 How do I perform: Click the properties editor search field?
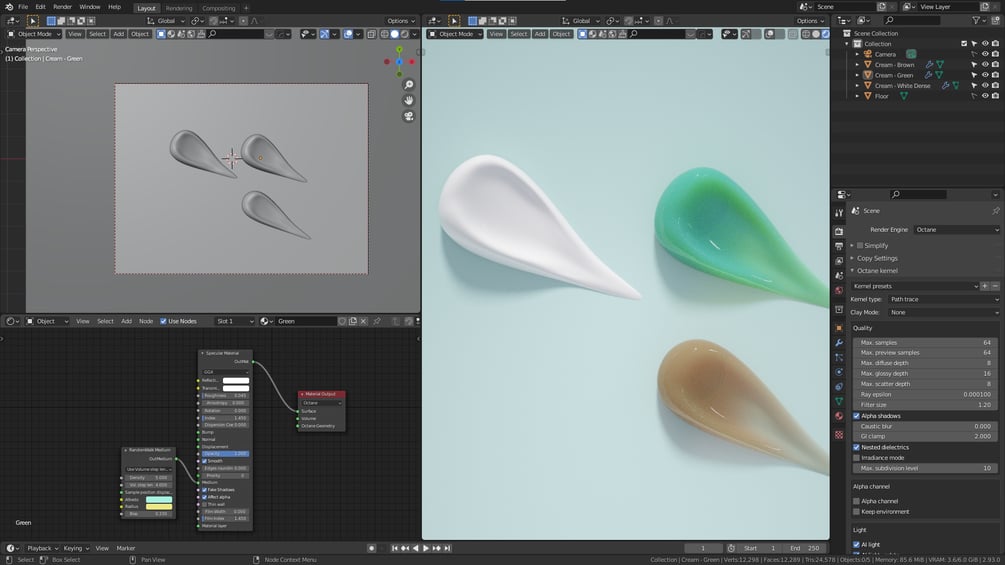click(918, 195)
